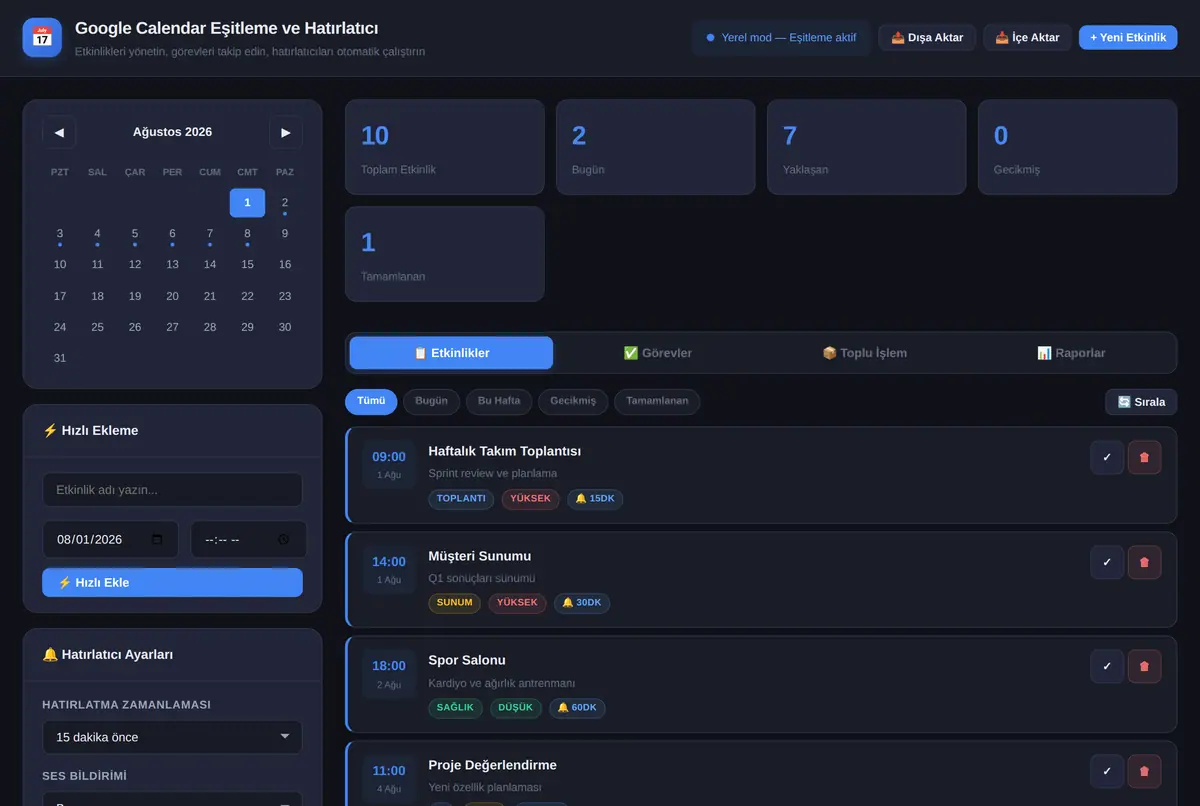
Task: Click the 15DK reminder badge
Action: coord(595,498)
